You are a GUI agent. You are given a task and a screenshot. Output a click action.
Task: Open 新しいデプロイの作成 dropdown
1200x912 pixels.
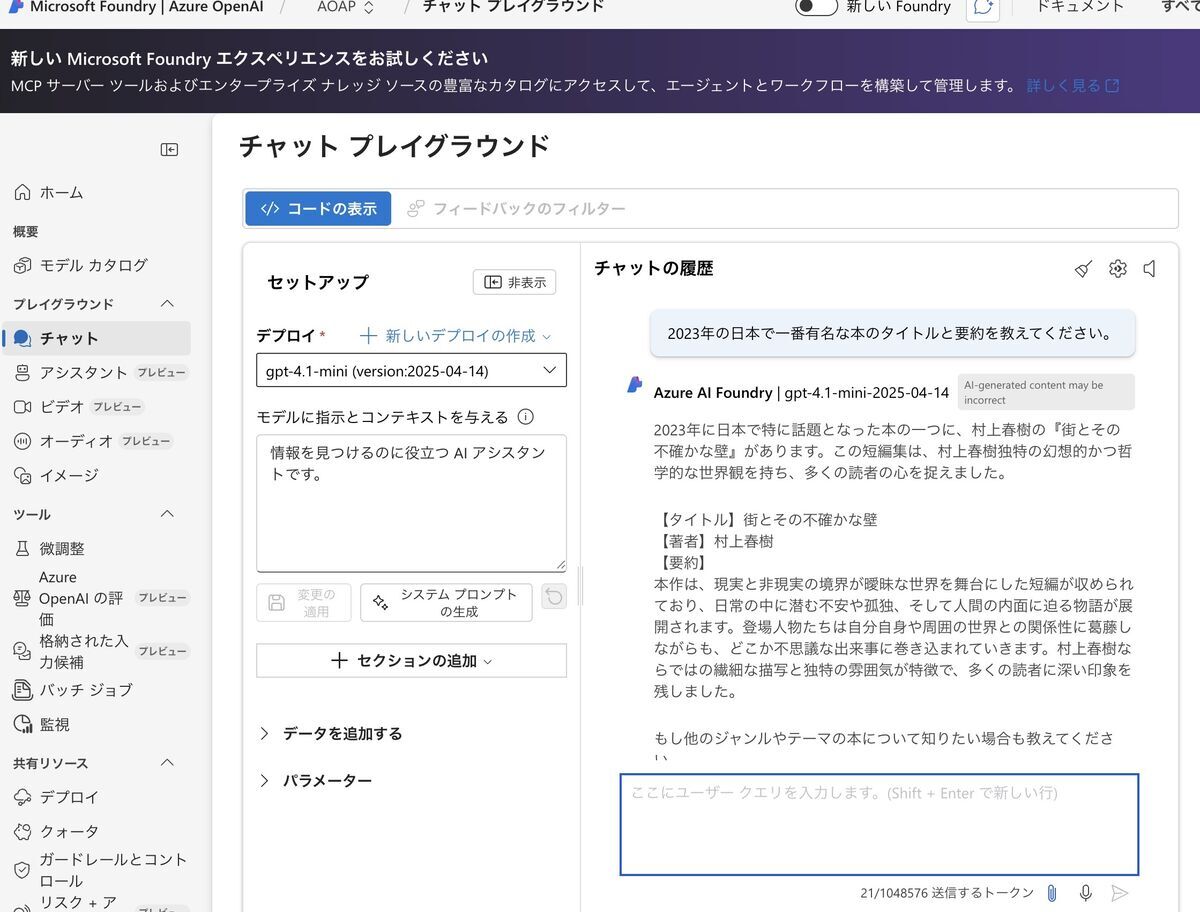[455, 336]
